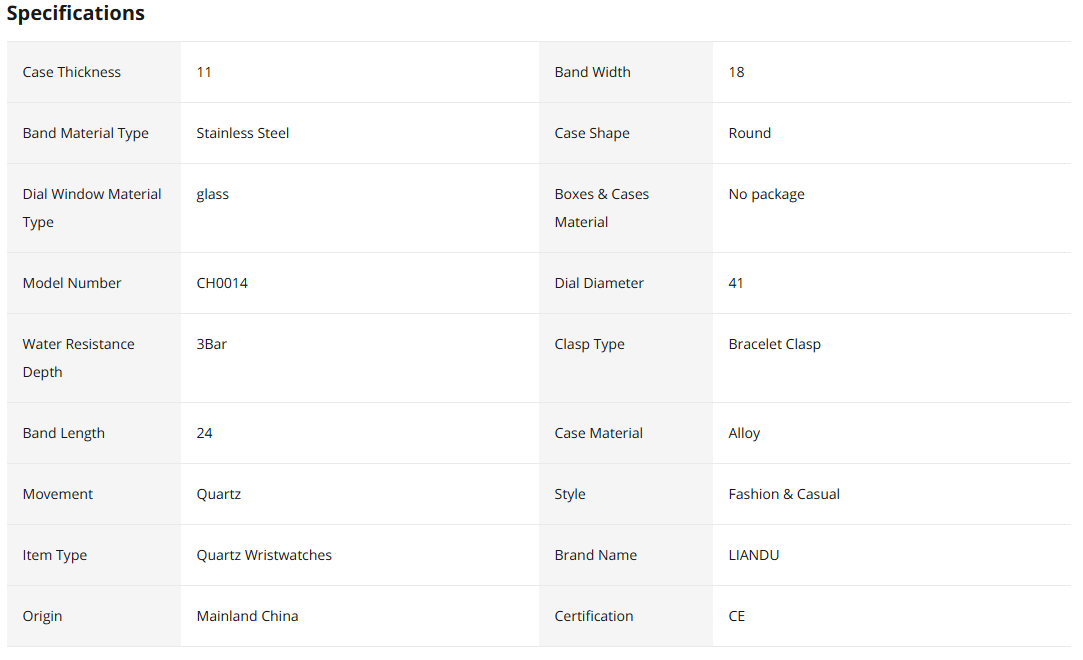The image size is (1083, 660).
Task: Click the Quartz movement value
Action: [218, 494]
